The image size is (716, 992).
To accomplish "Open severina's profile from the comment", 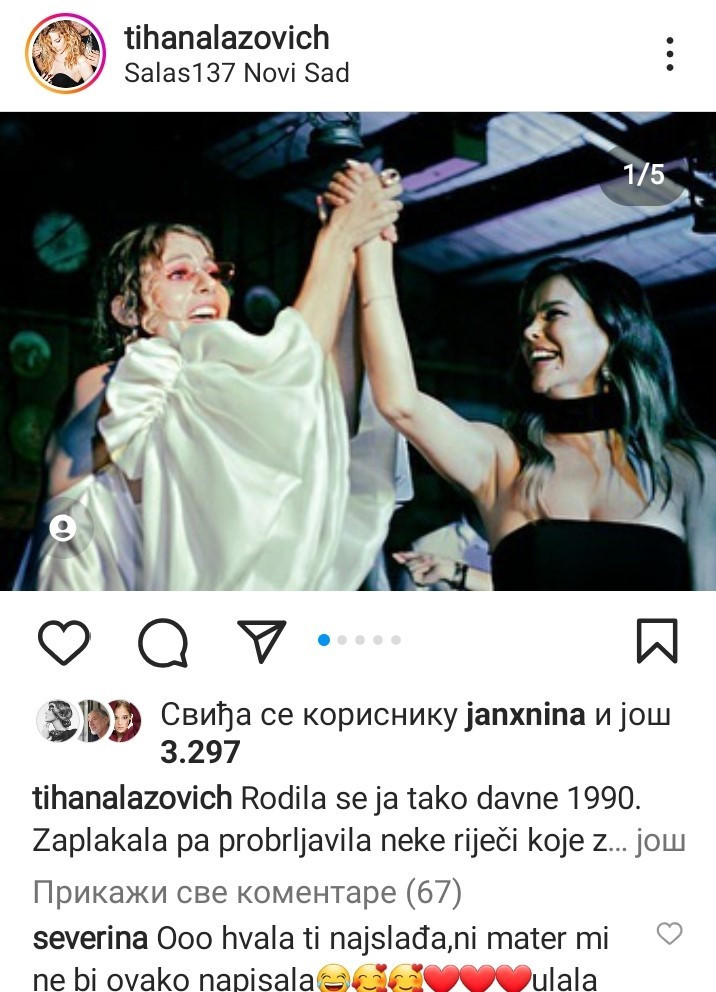I will tap(90, 938).
